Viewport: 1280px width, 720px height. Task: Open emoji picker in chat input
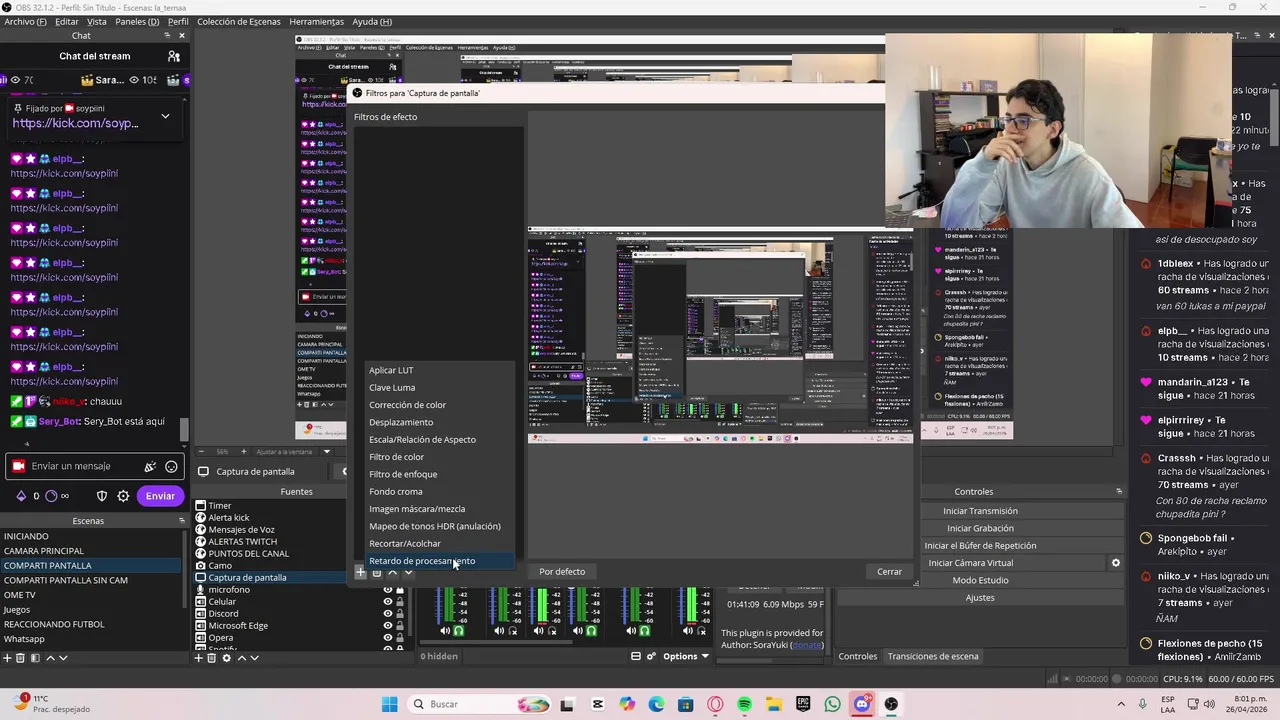171,466
